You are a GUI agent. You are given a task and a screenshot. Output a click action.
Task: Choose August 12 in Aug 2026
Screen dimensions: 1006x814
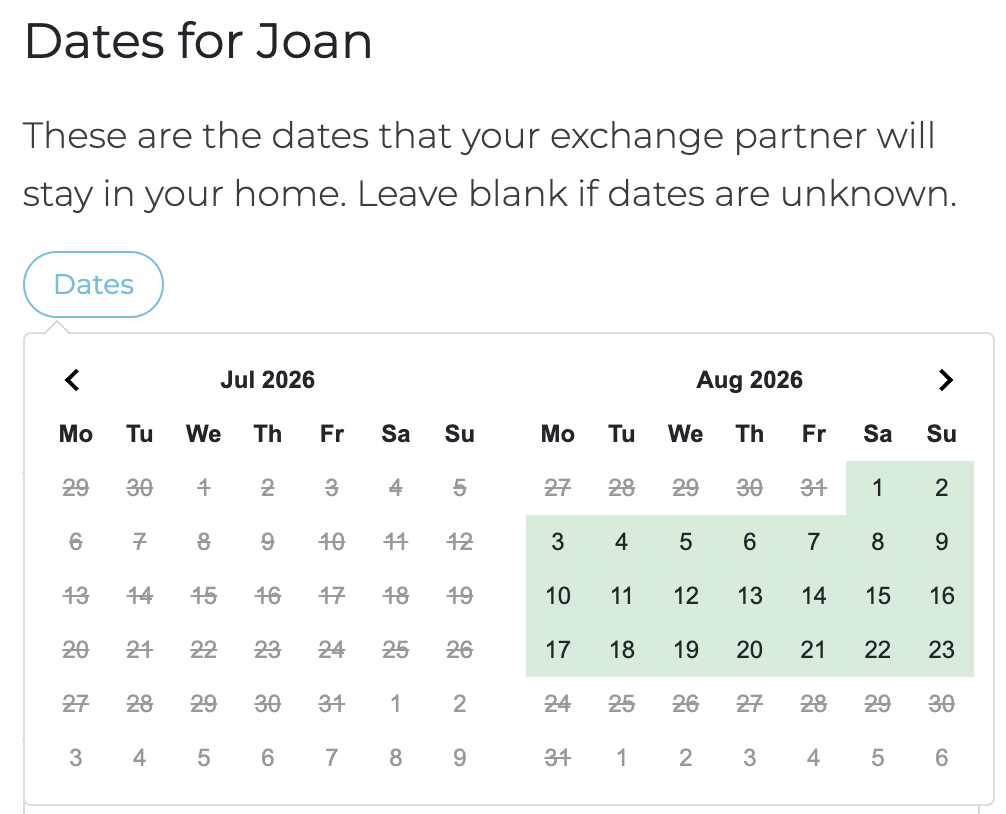[686, 595]
